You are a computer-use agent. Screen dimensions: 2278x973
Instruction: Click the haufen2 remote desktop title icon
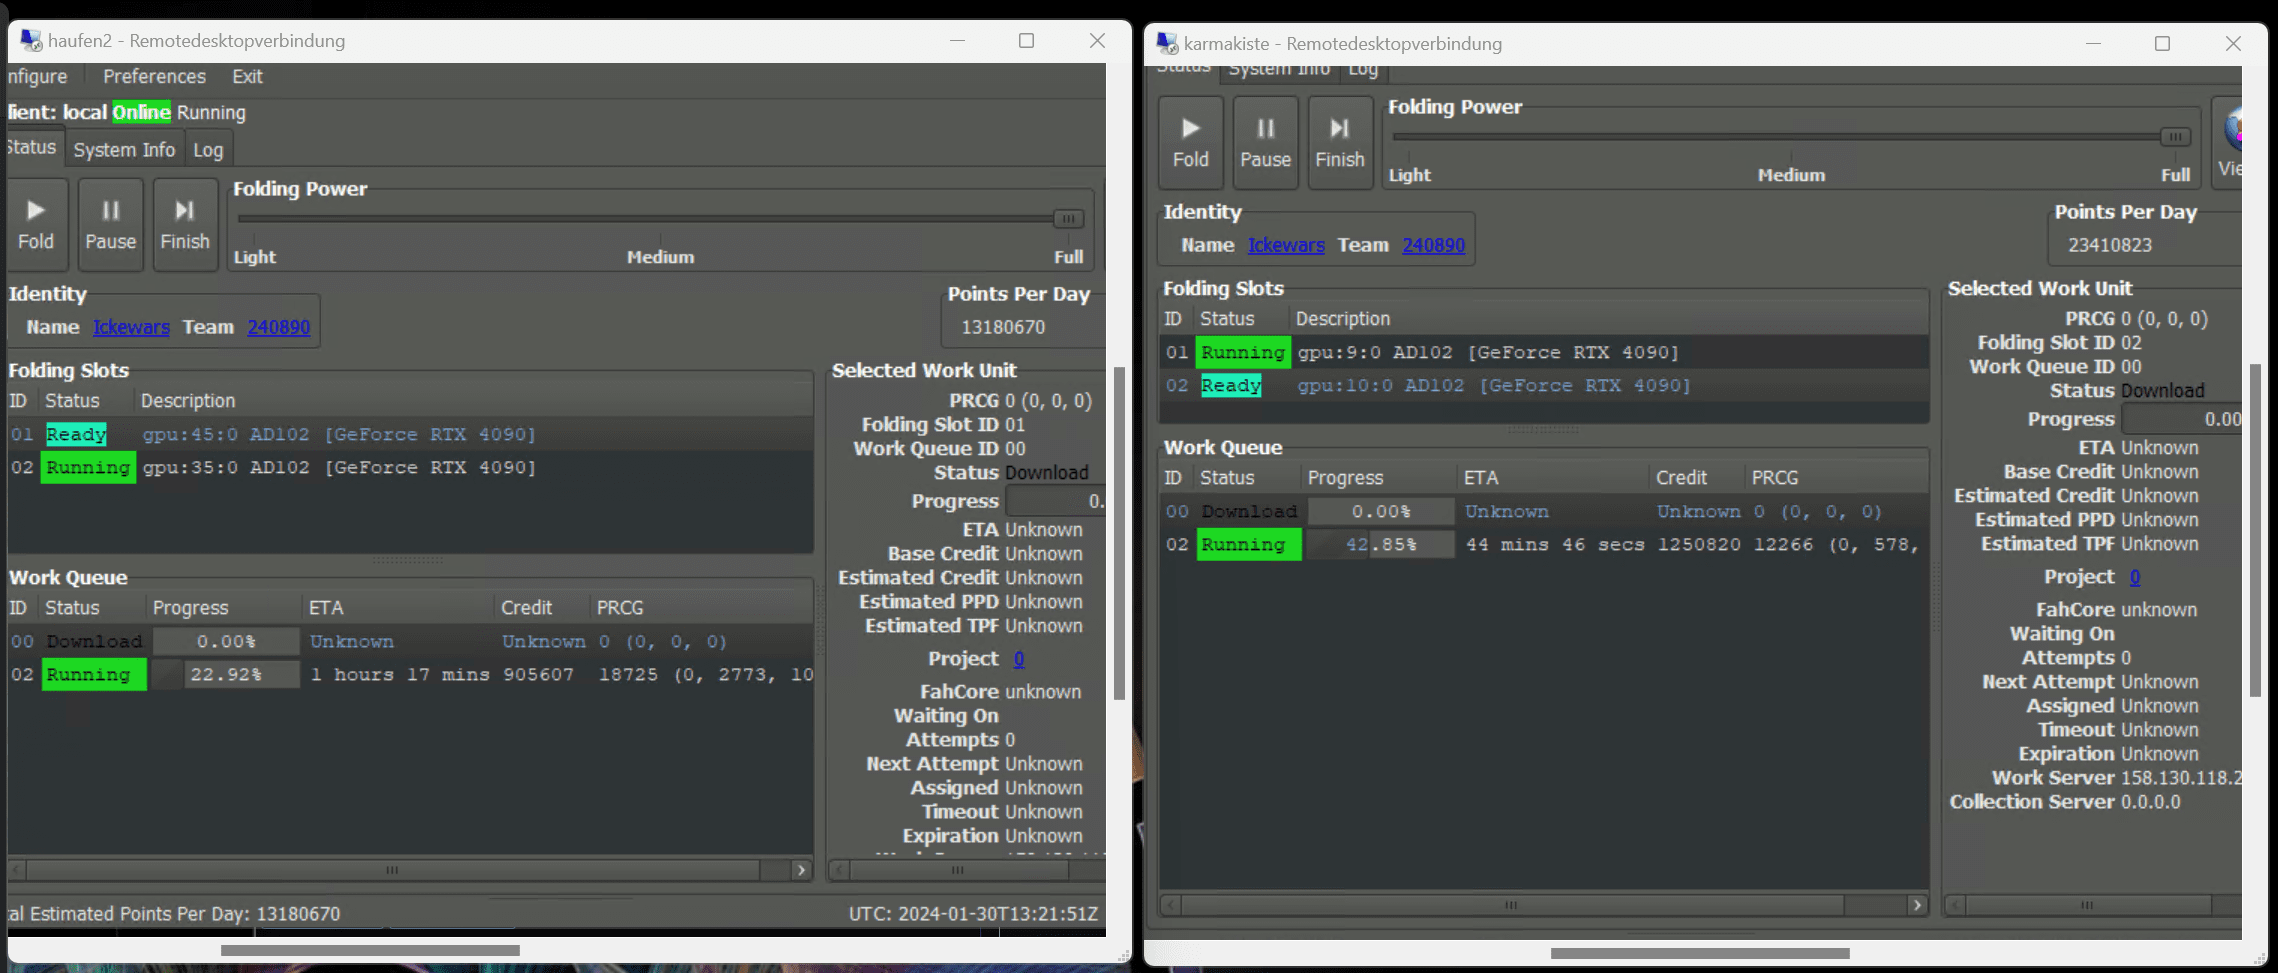click(x=31, y=41)
